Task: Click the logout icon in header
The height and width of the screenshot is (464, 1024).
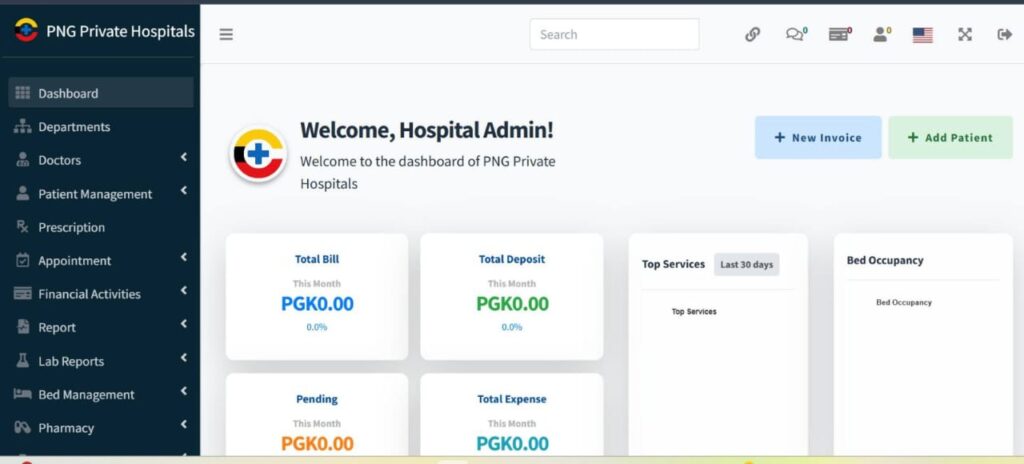Action: (x=1004, y=34)
